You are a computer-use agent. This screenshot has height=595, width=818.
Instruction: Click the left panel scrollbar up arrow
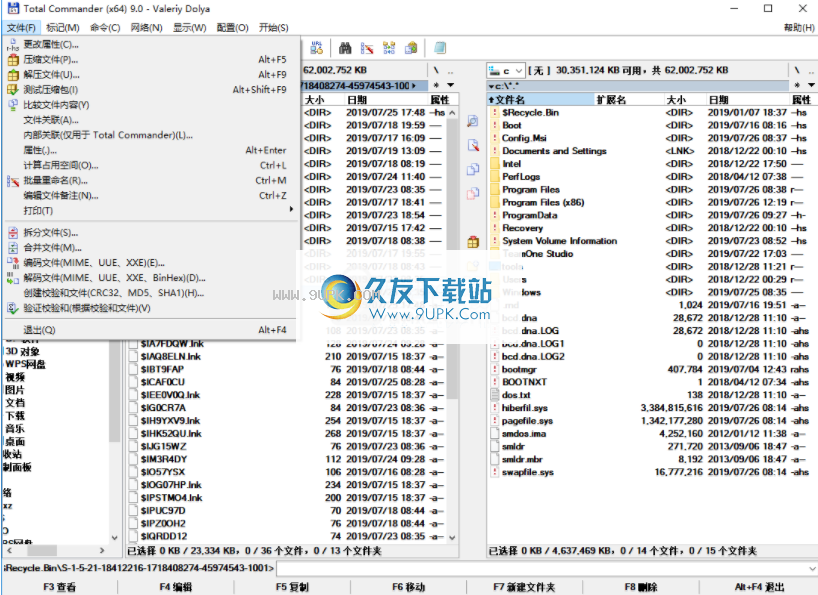pos(452,112)
